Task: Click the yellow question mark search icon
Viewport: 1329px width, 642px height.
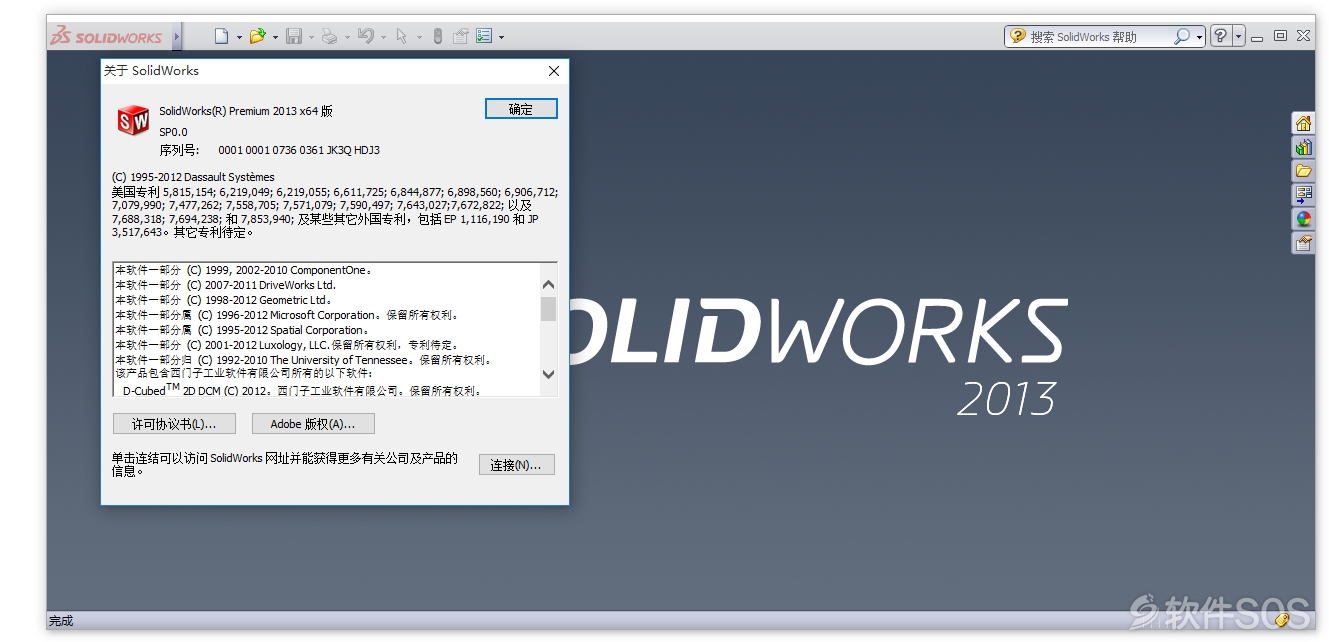Action: coord(1018,36)
